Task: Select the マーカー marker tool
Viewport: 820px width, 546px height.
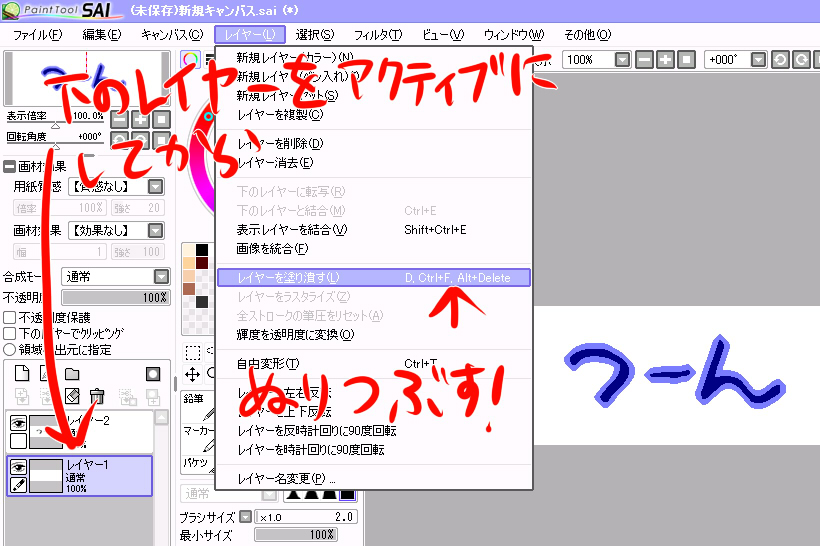Action: (x=199, y=438)
